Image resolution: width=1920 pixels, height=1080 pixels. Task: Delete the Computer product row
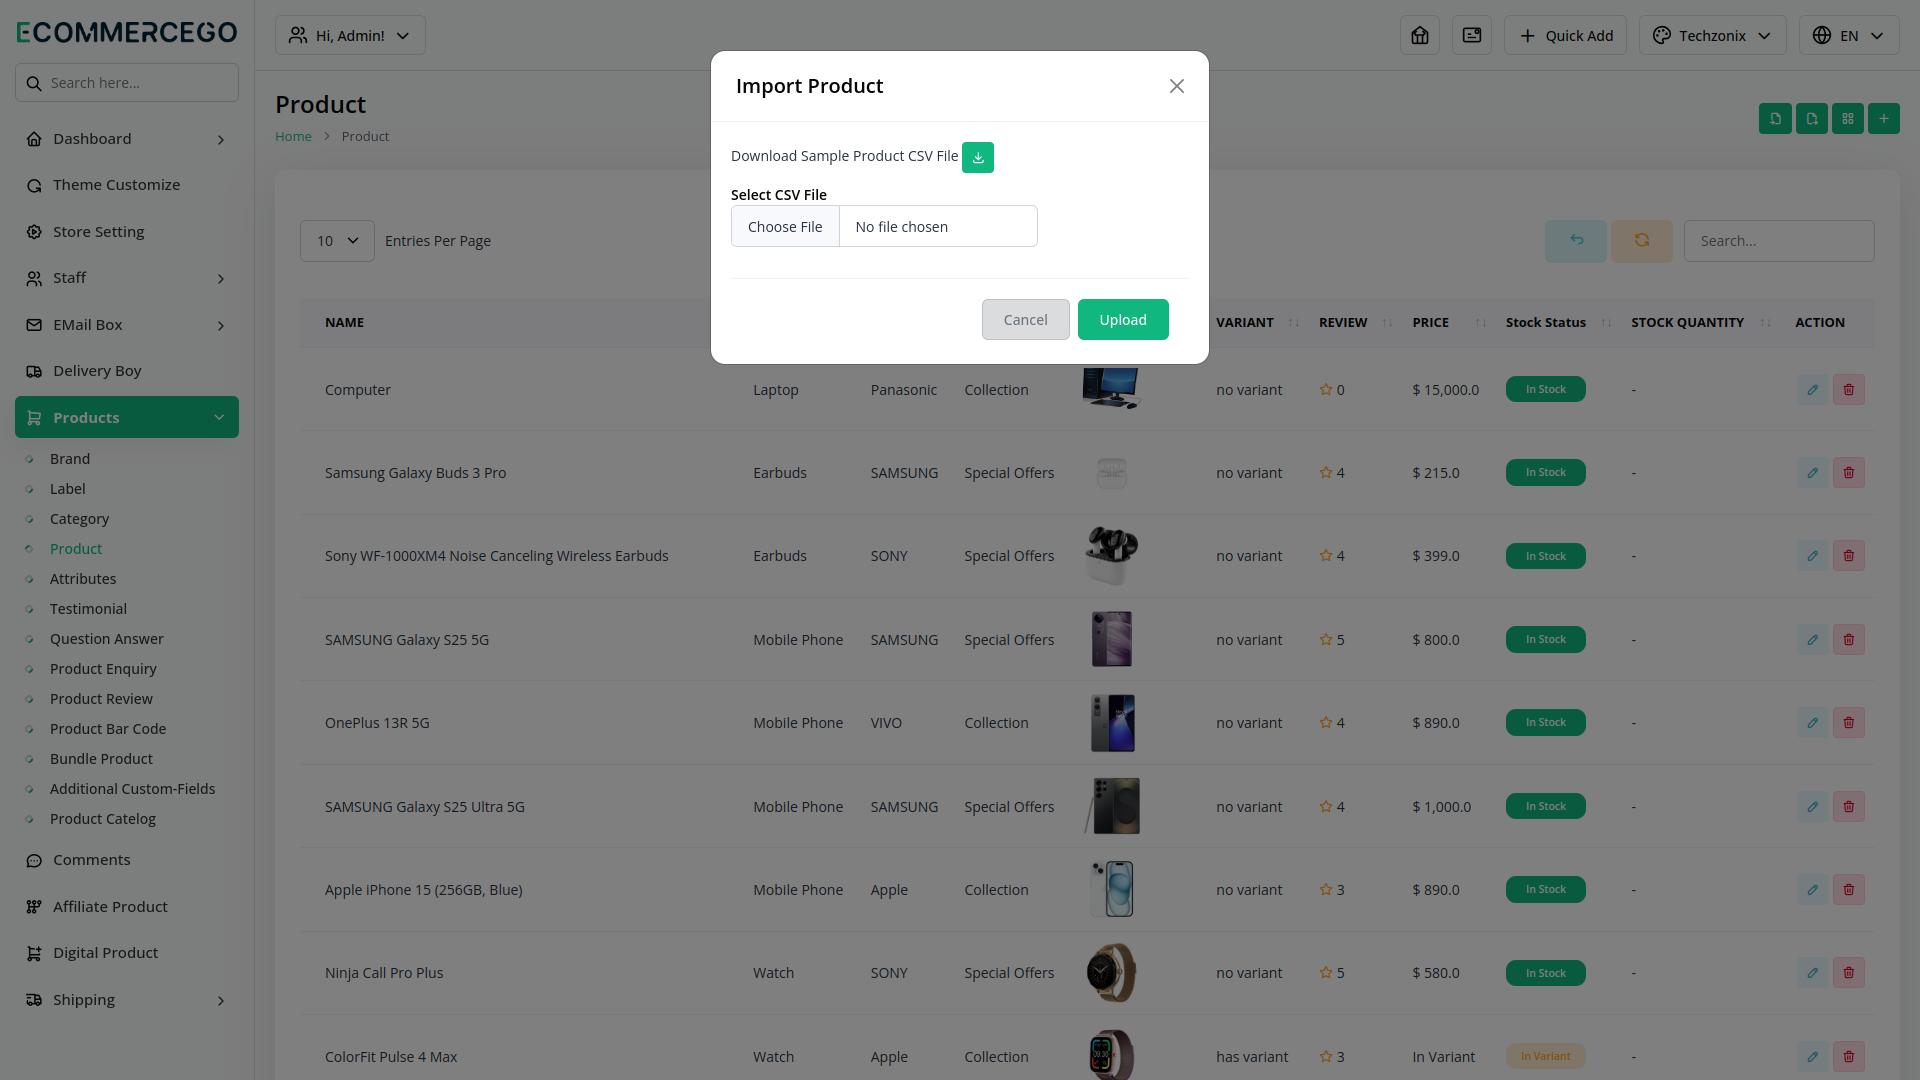tap(1848, 390)
